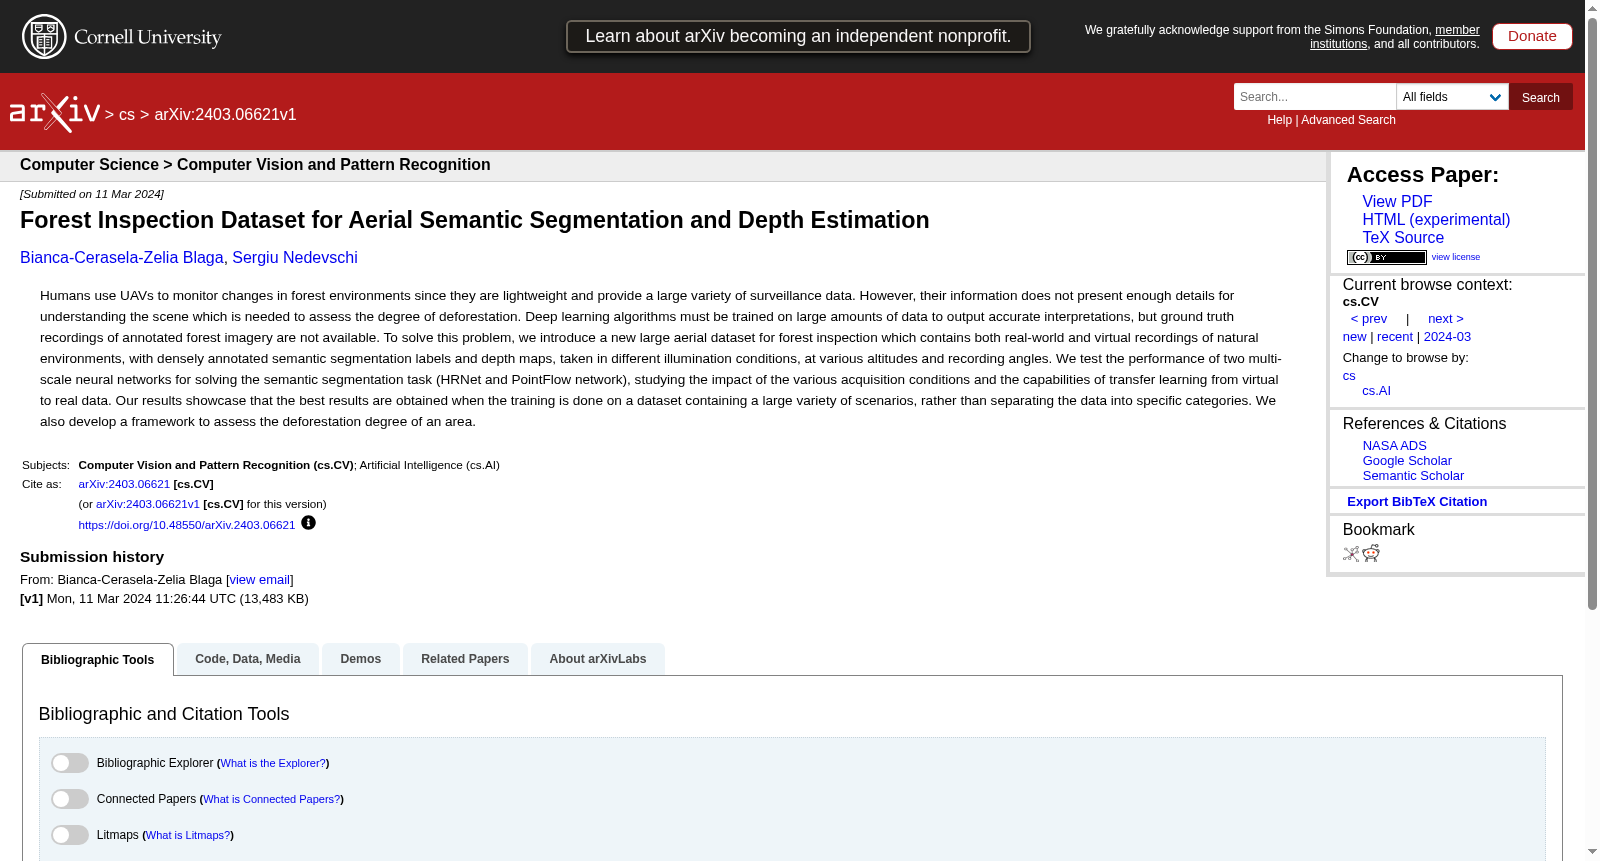Image resolution: width=1600 pixels, height=861 pixels.
Task: Open author Sergiu Nedevschi link
Action: 295,258
